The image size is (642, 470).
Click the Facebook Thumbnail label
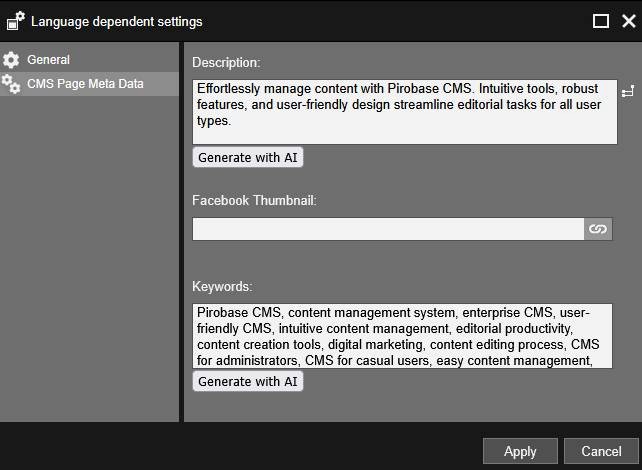(254, 200)
